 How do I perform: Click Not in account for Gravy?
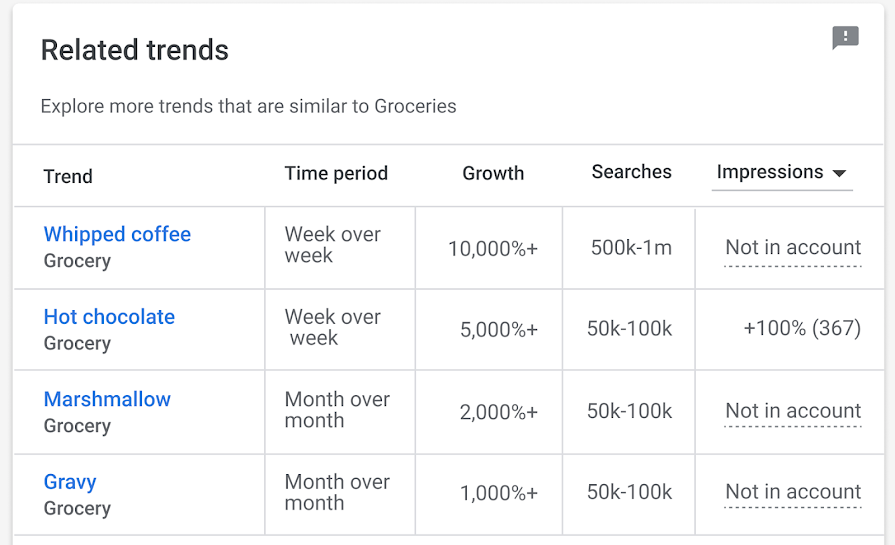(x=793, y=492)
